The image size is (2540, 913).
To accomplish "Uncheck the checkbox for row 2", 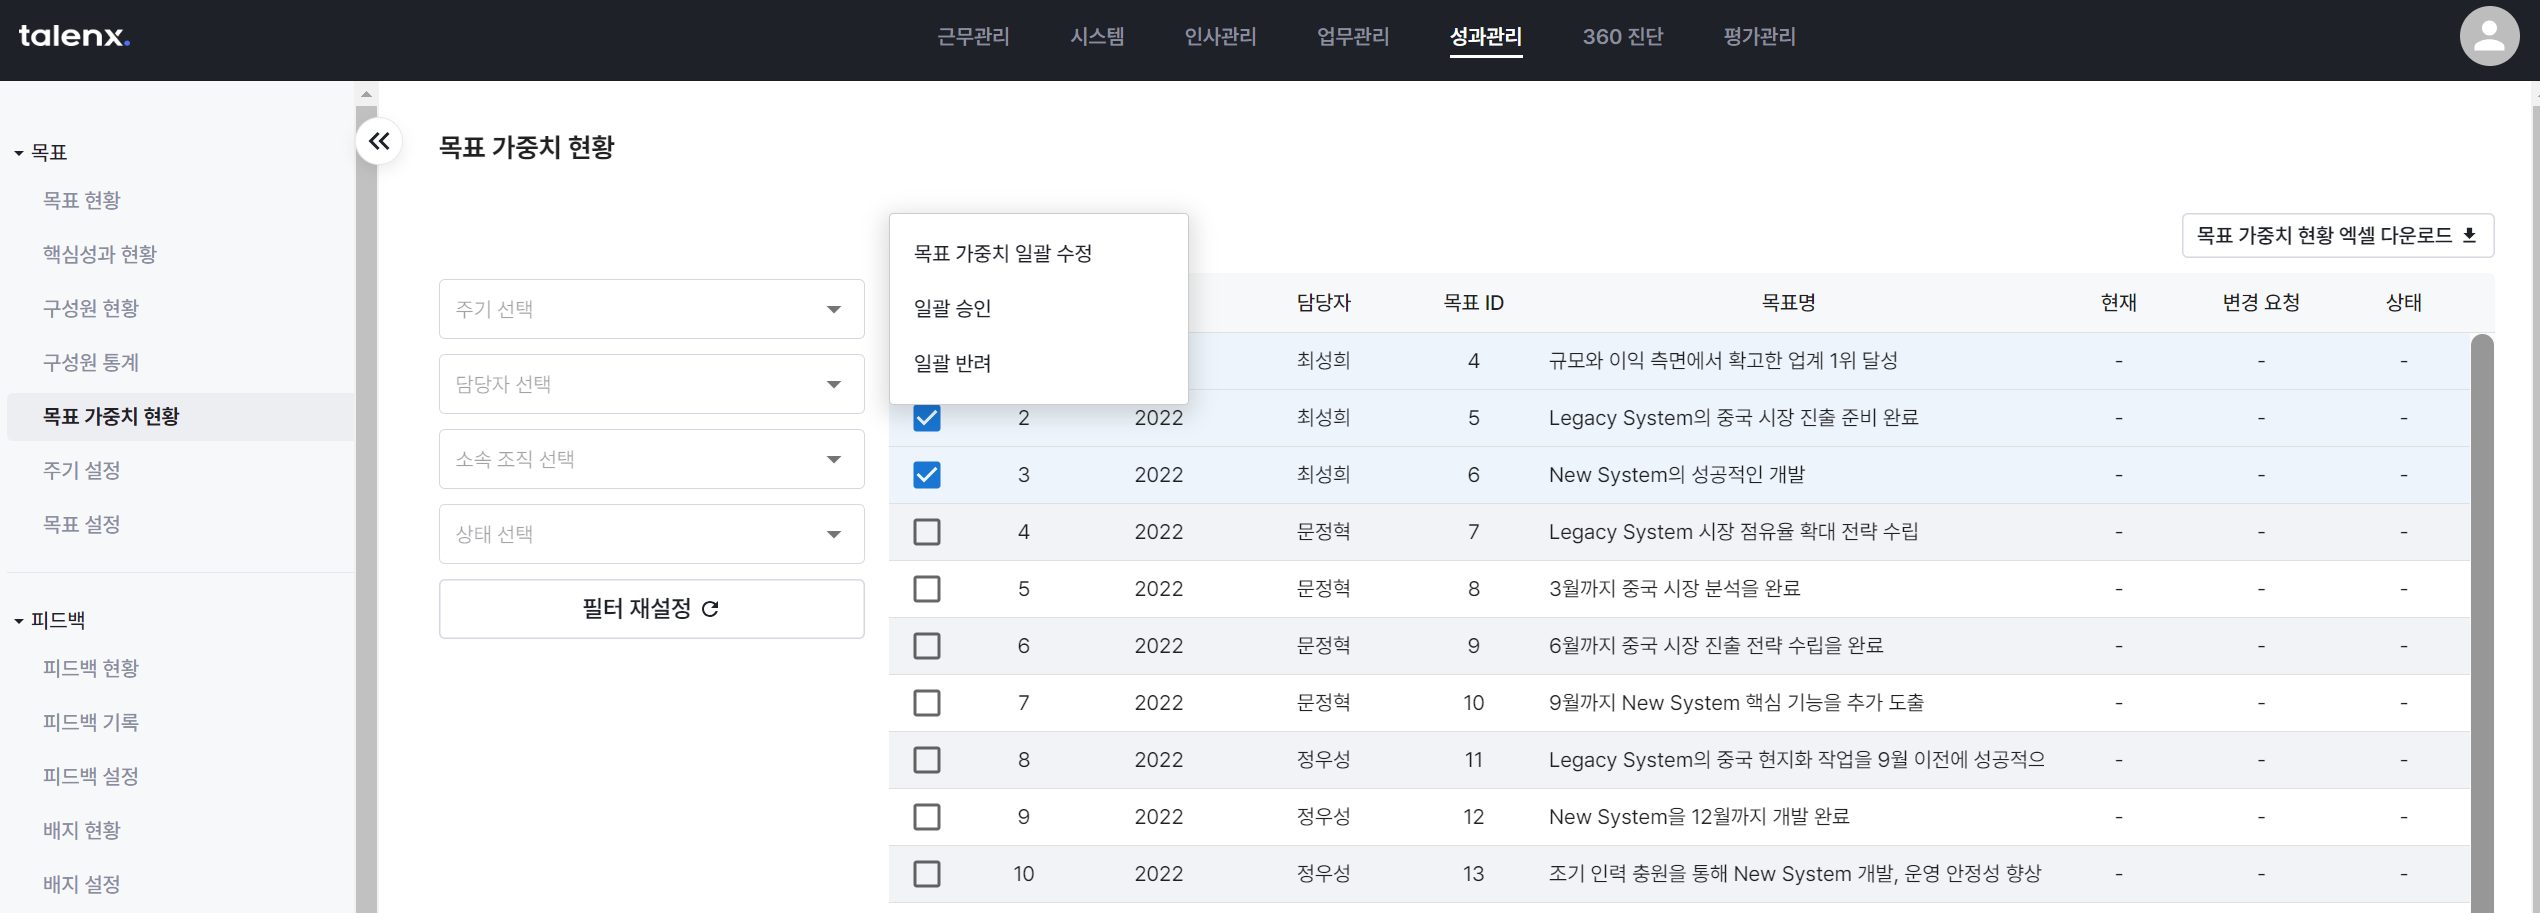I will point(927,418).
